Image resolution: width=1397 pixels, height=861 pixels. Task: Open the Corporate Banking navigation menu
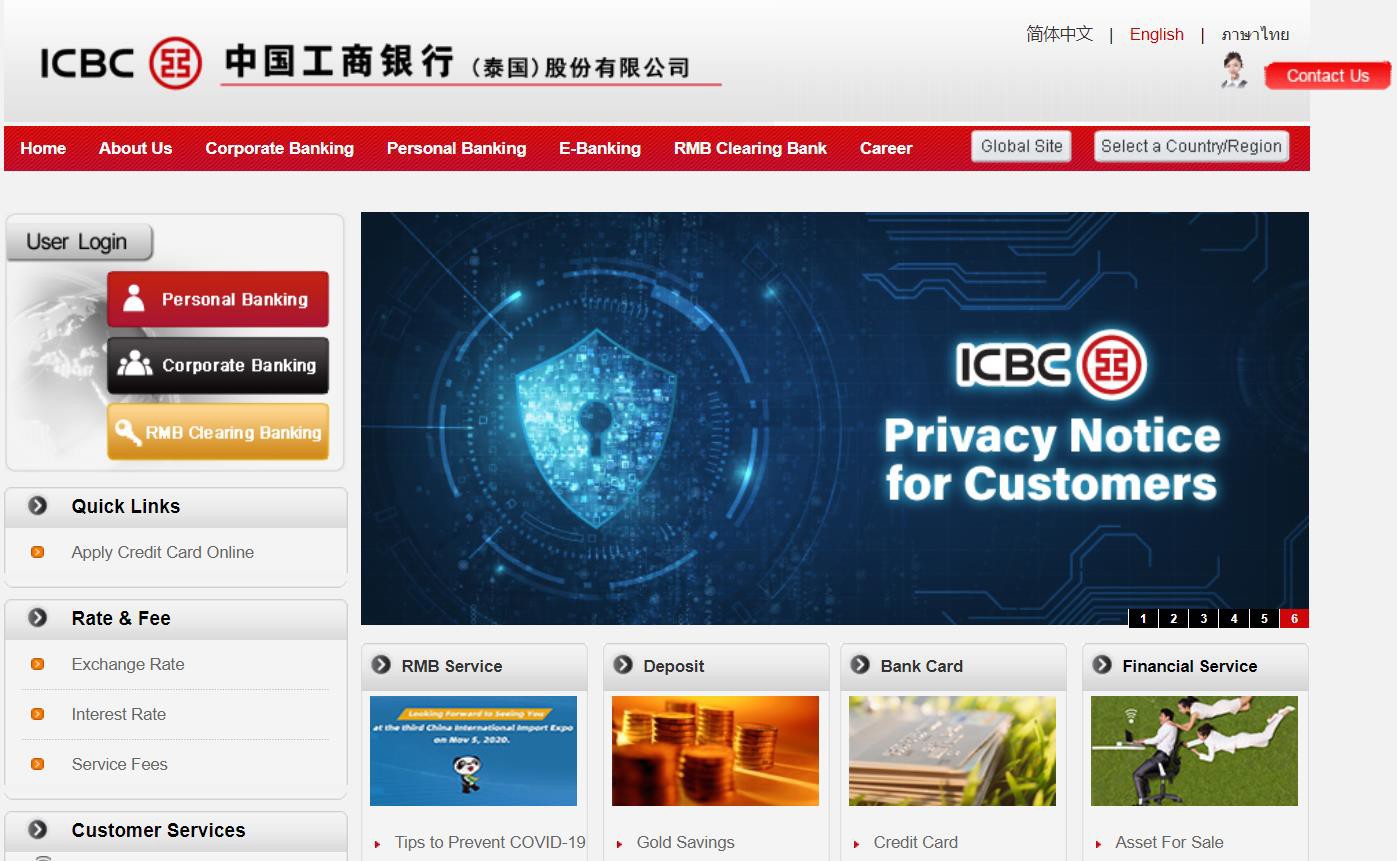point(279,148)
